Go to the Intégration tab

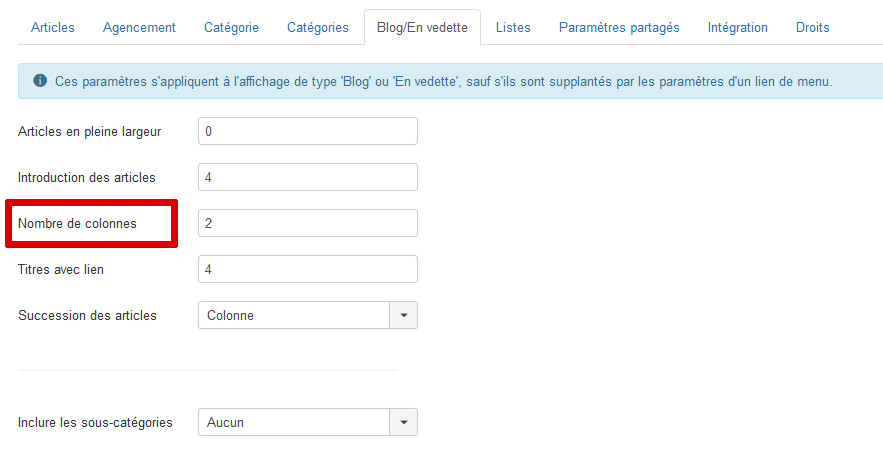coord(738,28)
